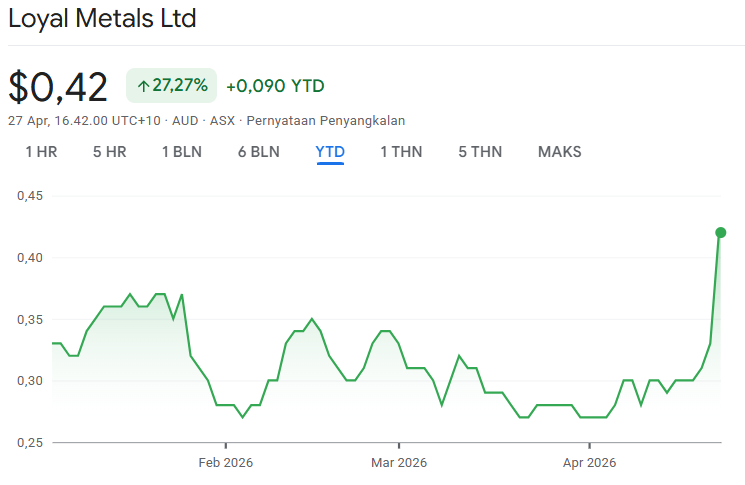Click the 27 Apr, 16.42.00 UTC+10 timestamp
The height and width of the screenshot is (485, 745).
pos(85,121)
